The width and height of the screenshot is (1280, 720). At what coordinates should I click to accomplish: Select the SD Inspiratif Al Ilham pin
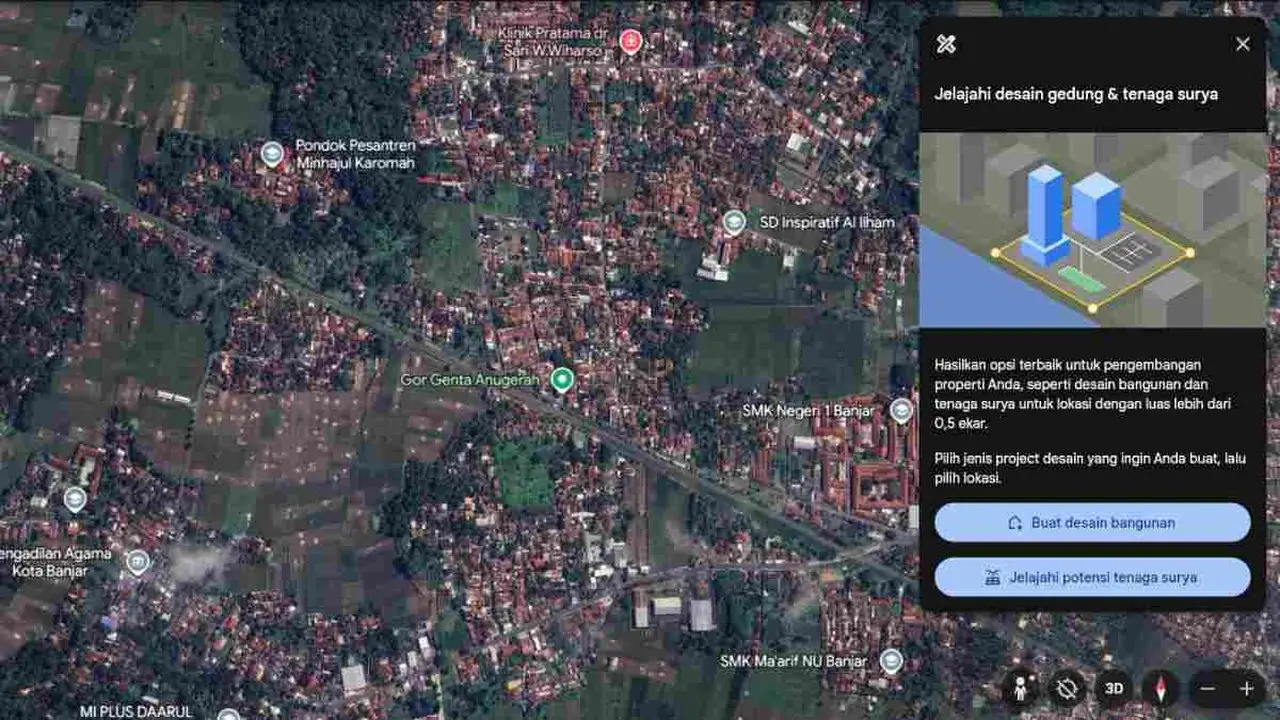coord(734,222)
